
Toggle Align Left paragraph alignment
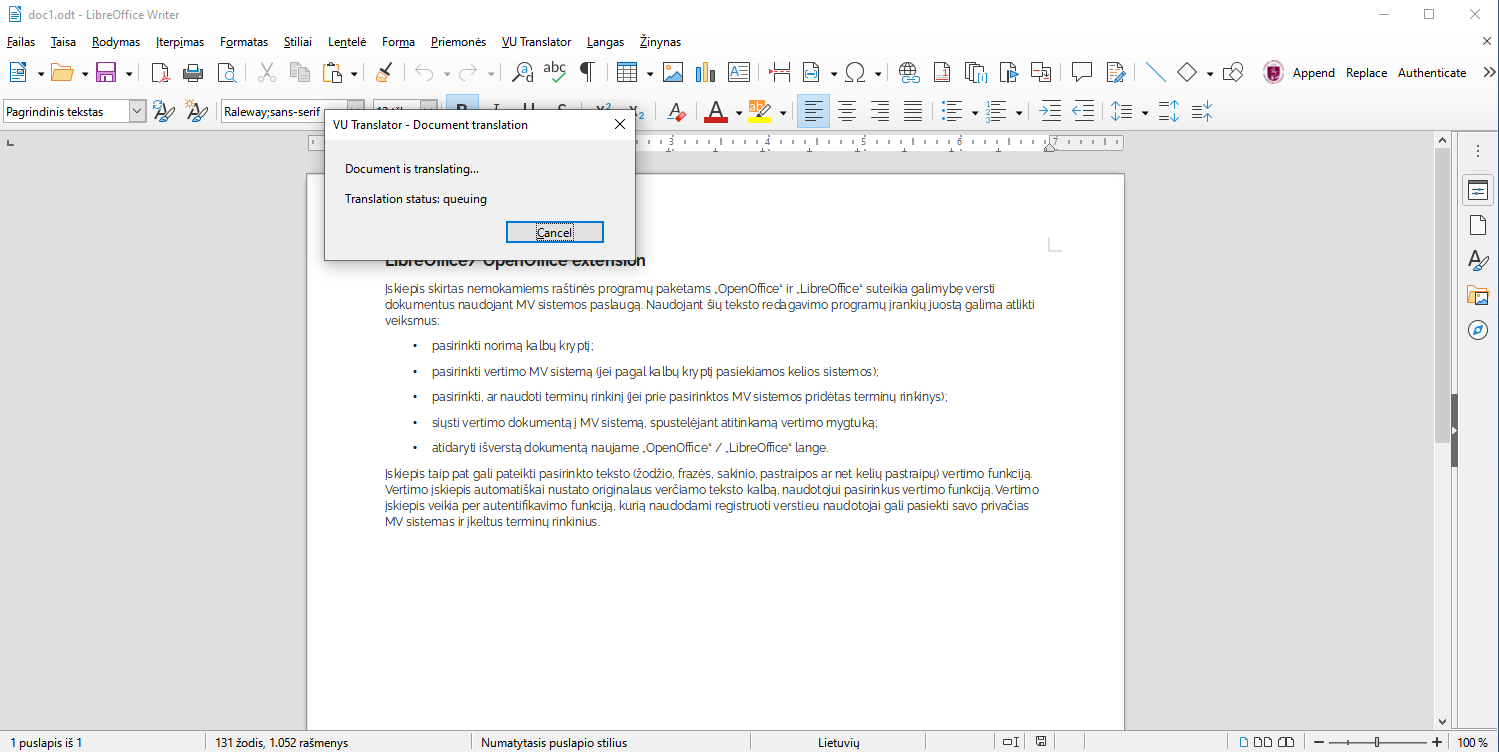(x=814, y=112)
